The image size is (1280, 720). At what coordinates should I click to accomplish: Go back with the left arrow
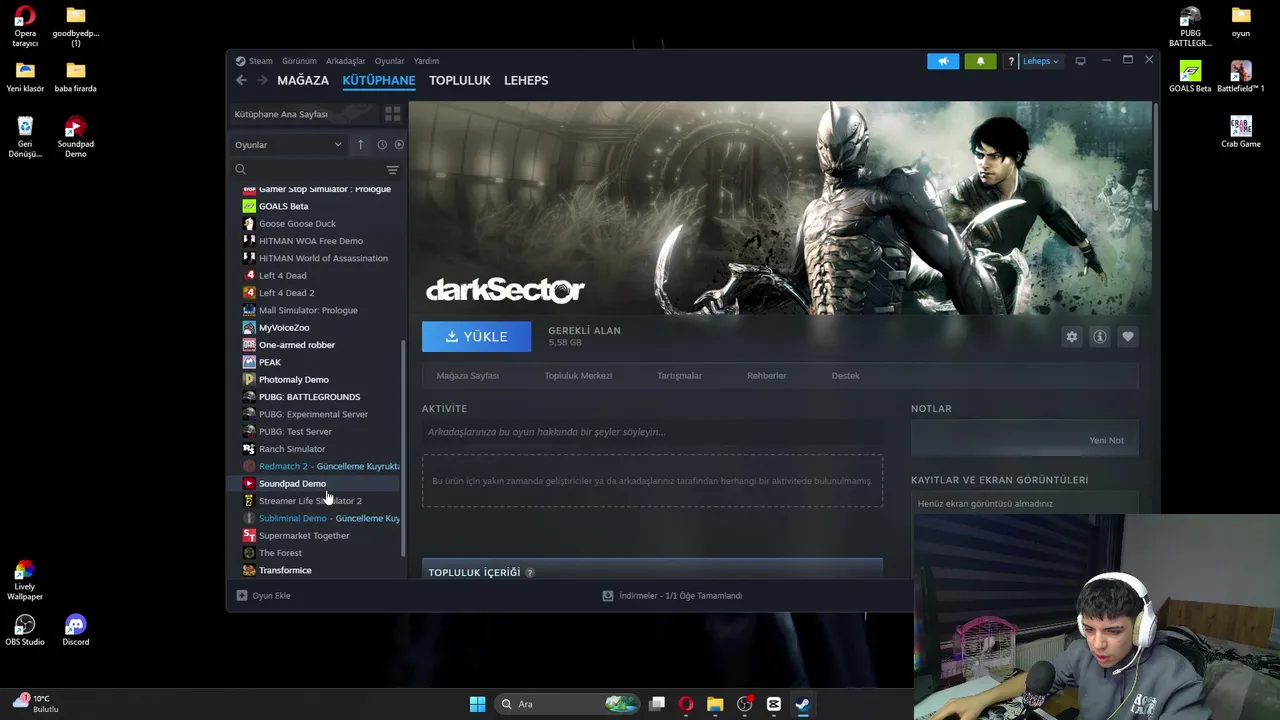tap(241, 80)
